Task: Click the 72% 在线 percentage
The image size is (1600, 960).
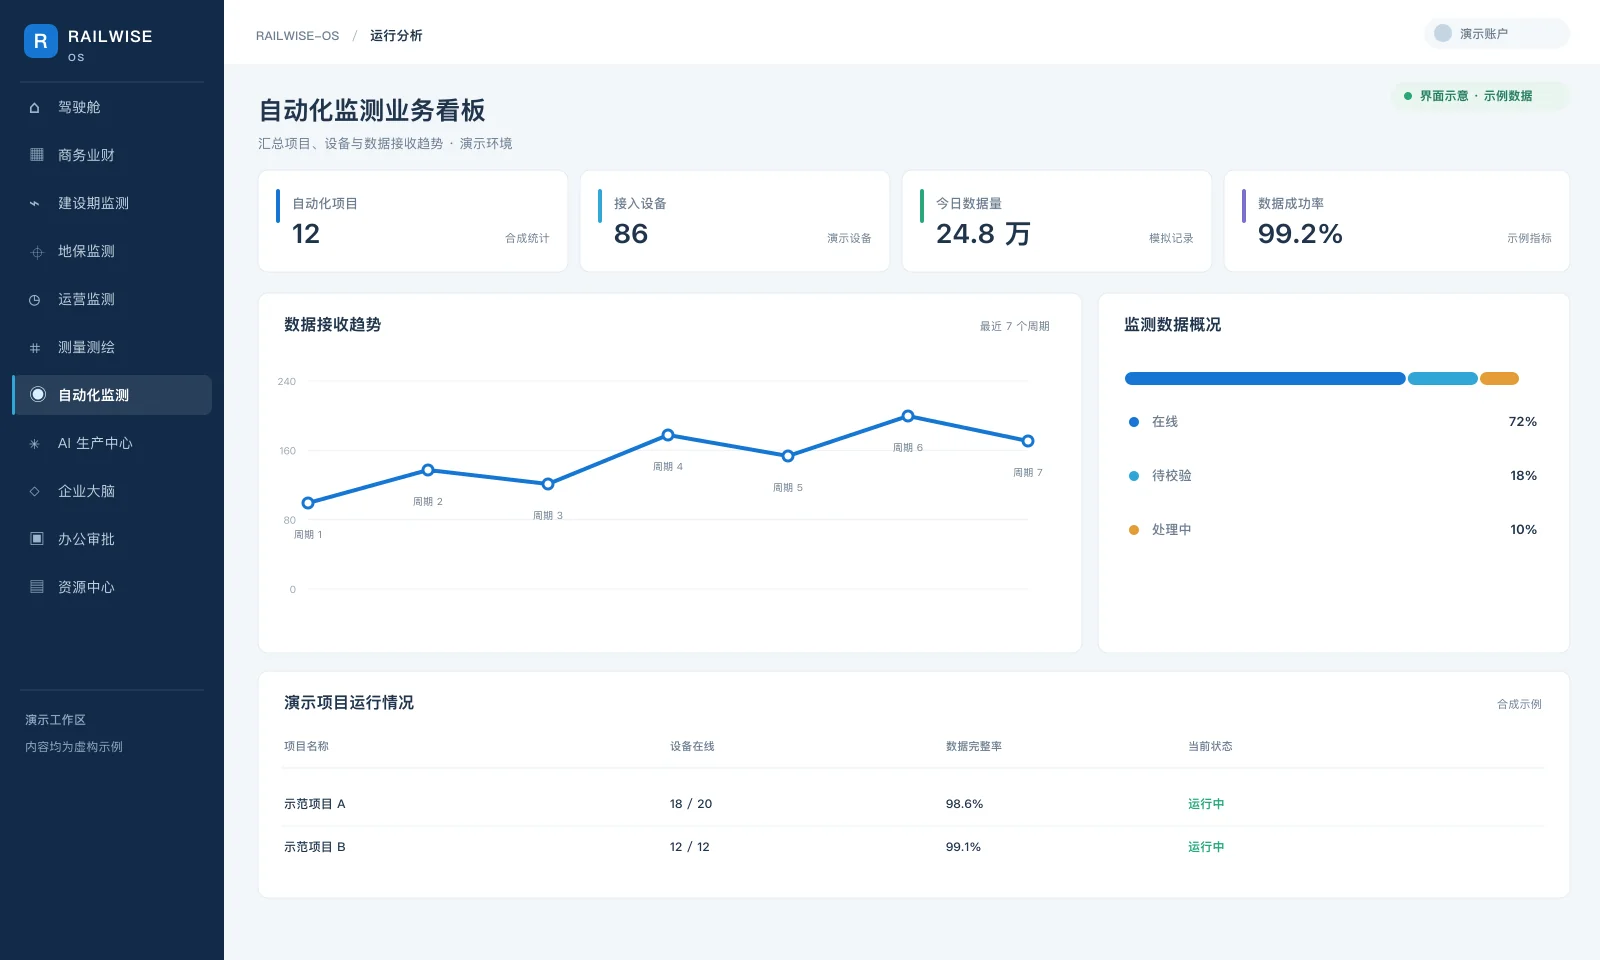Action: [x=1523, y=422]
